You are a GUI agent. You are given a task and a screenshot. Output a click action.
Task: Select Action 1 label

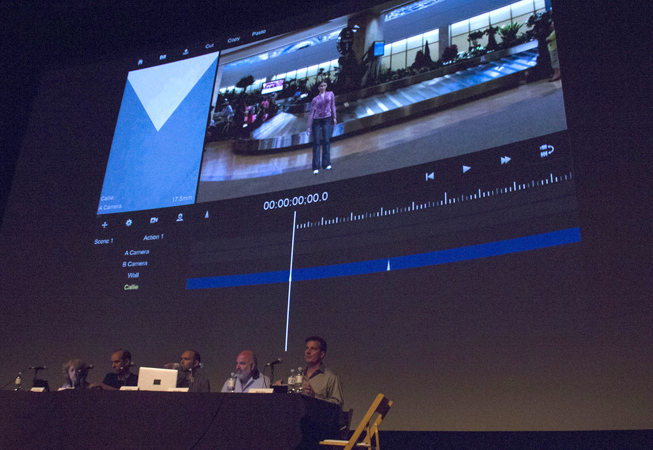click(x=154, y=237)
